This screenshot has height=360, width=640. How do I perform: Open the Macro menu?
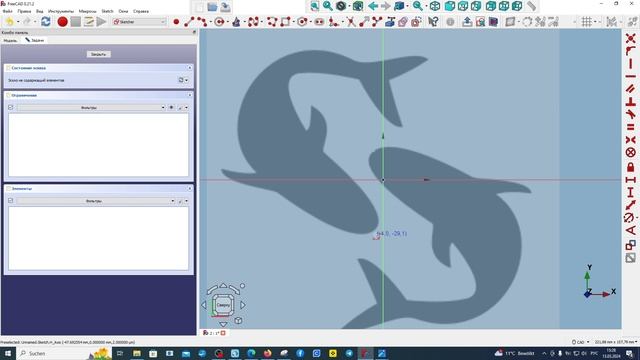87,11
